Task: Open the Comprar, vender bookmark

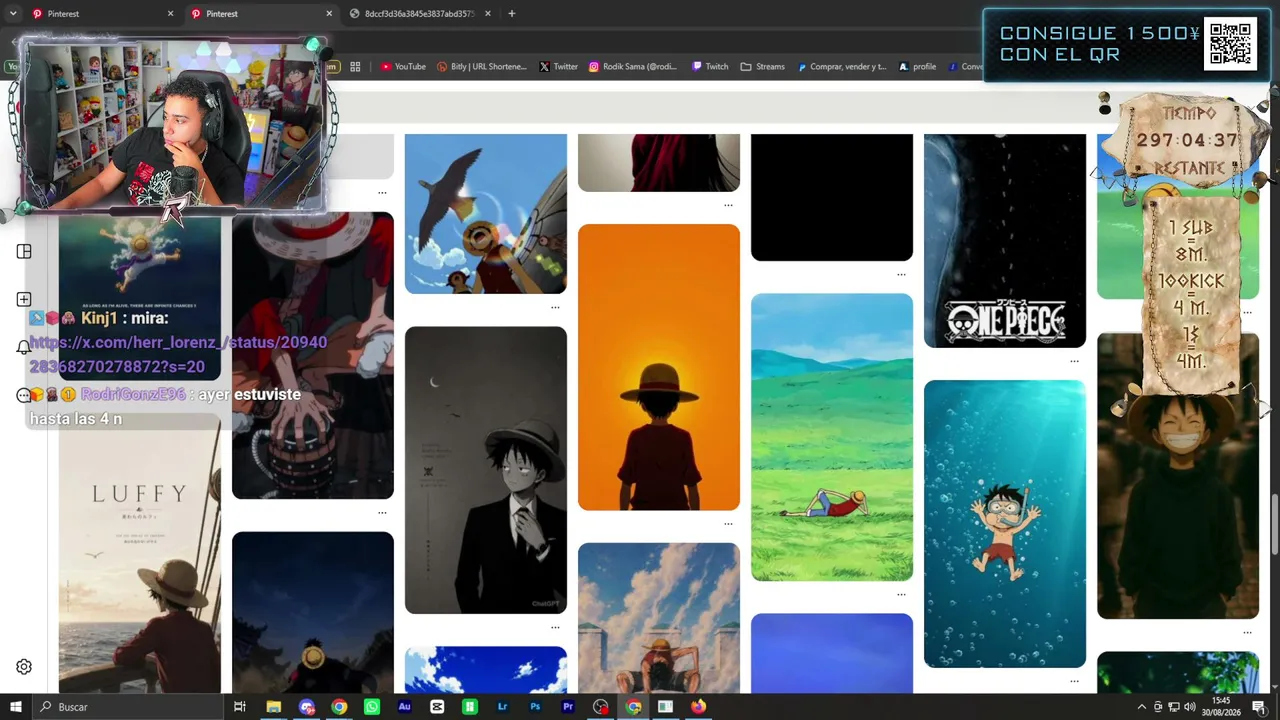Action: [841, 67]
